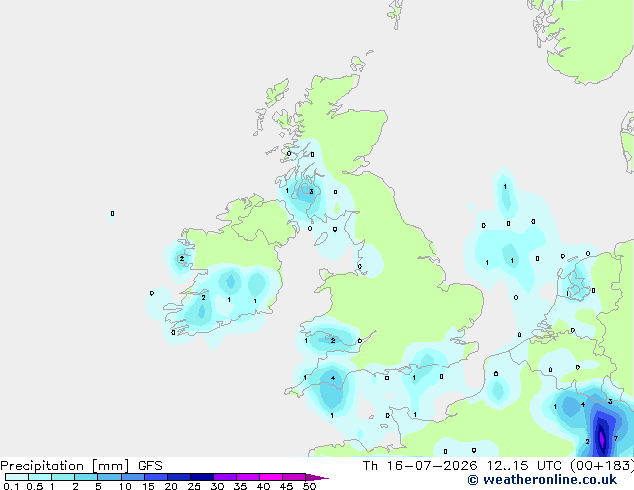This screenshot has height=490, width=634.
Task: Click the "GFS" model label
Action: [x=150, y=466]
